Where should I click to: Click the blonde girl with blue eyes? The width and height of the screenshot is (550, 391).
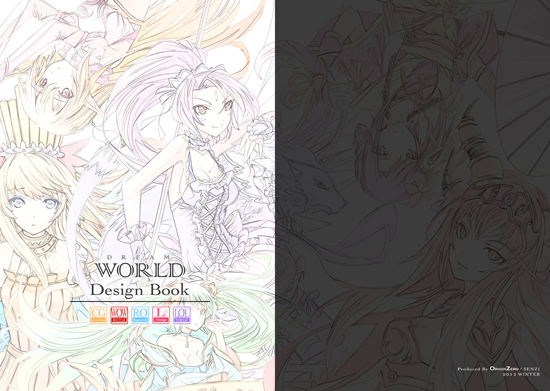(x=33, y=207)
